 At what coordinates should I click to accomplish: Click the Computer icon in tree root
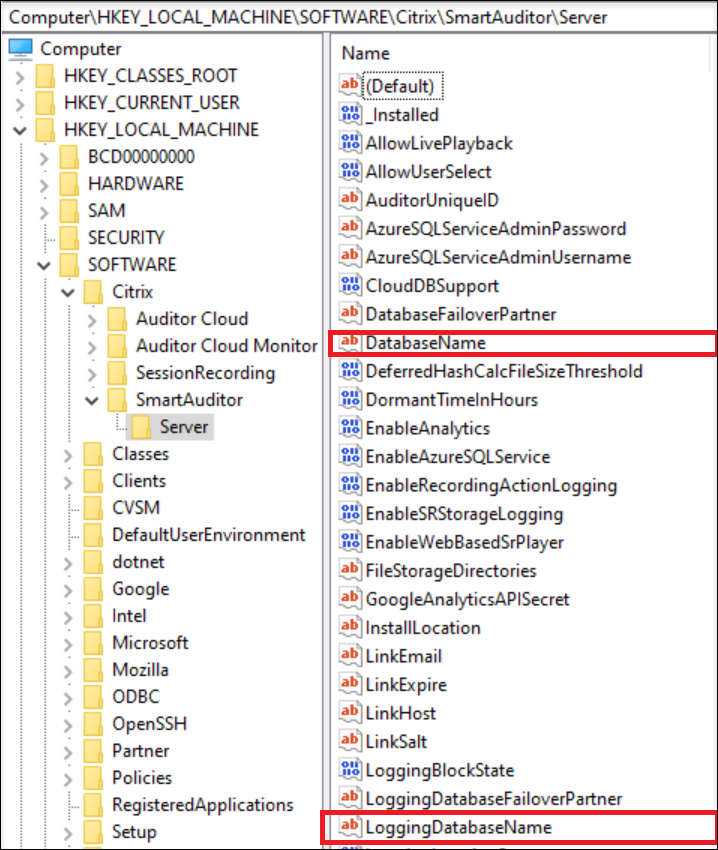[21, 48]
